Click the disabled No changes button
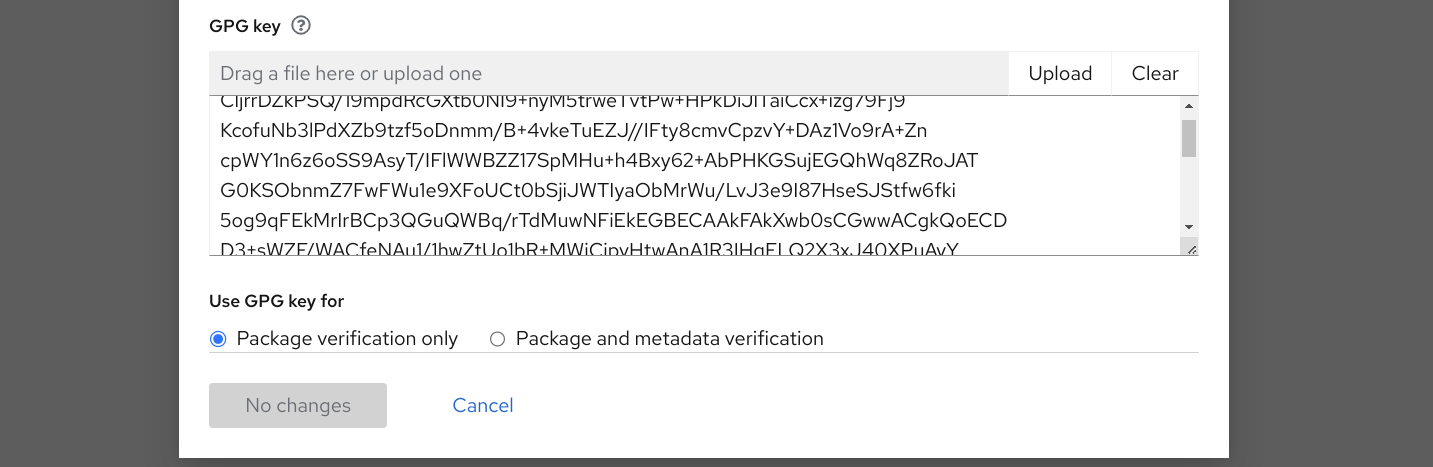 tap(298, 405)
